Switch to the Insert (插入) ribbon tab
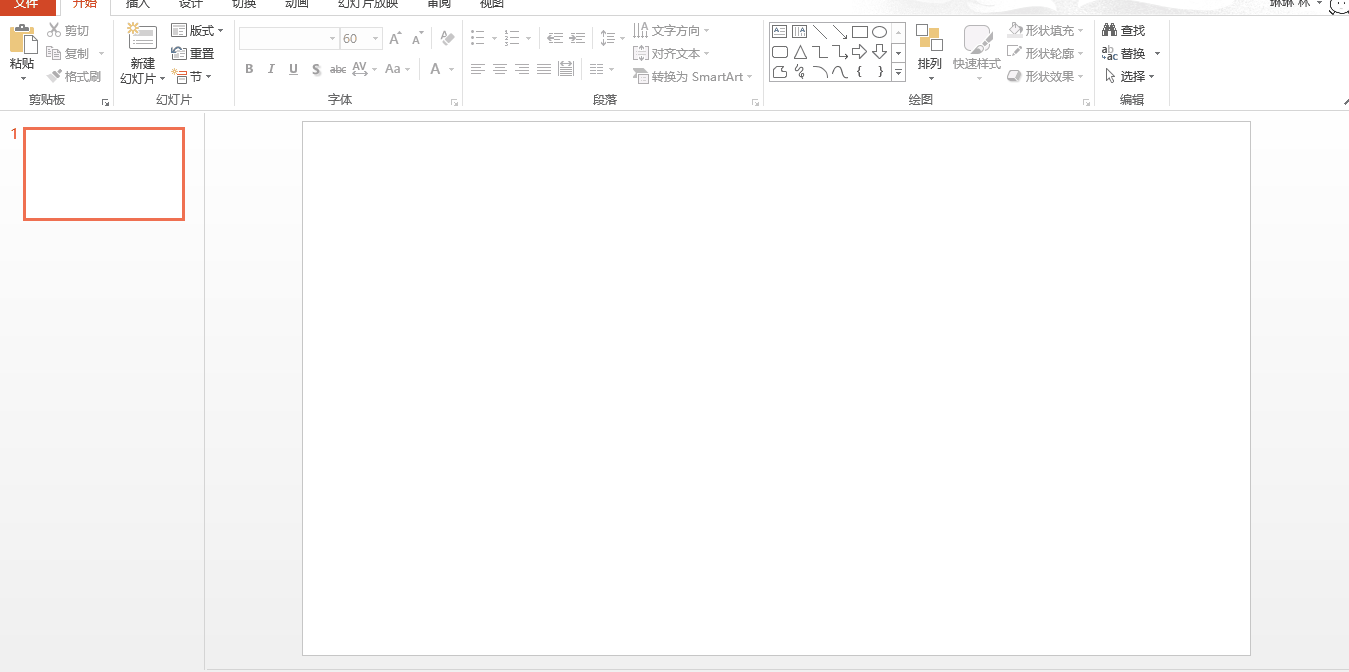1349x672 pixels. pyautogui.click(x=138, y=4)
